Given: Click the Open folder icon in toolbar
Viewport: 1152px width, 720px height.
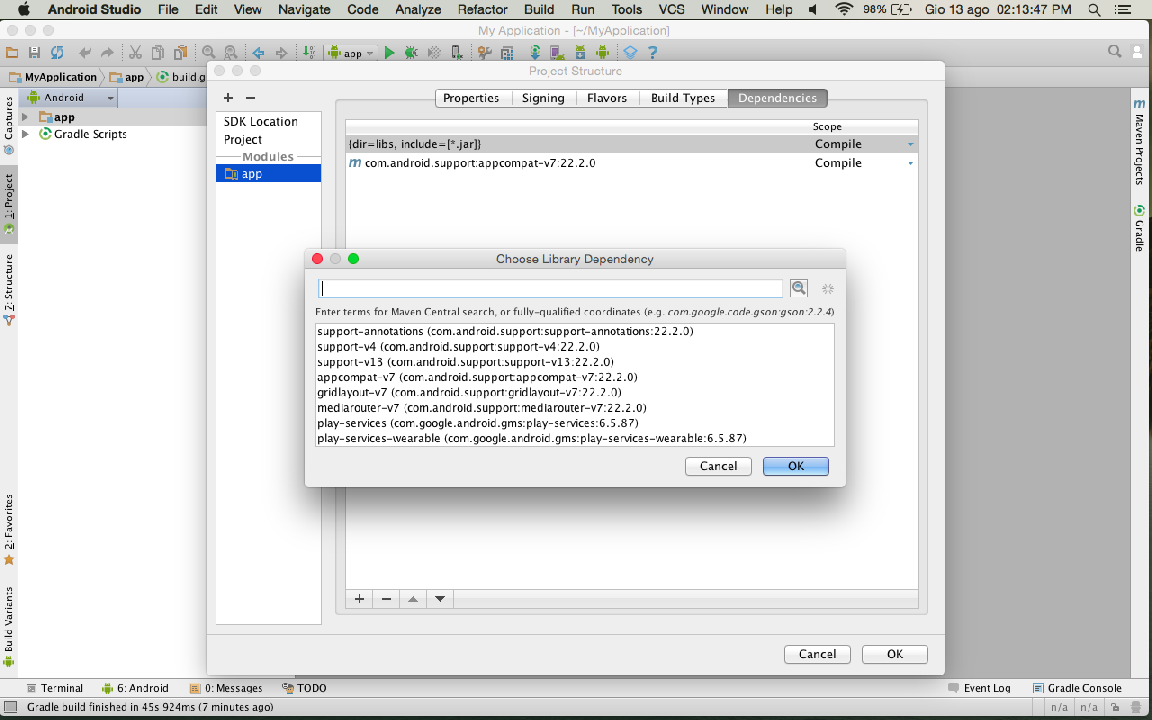Looking at the screenshot, I should click(12, 52).
